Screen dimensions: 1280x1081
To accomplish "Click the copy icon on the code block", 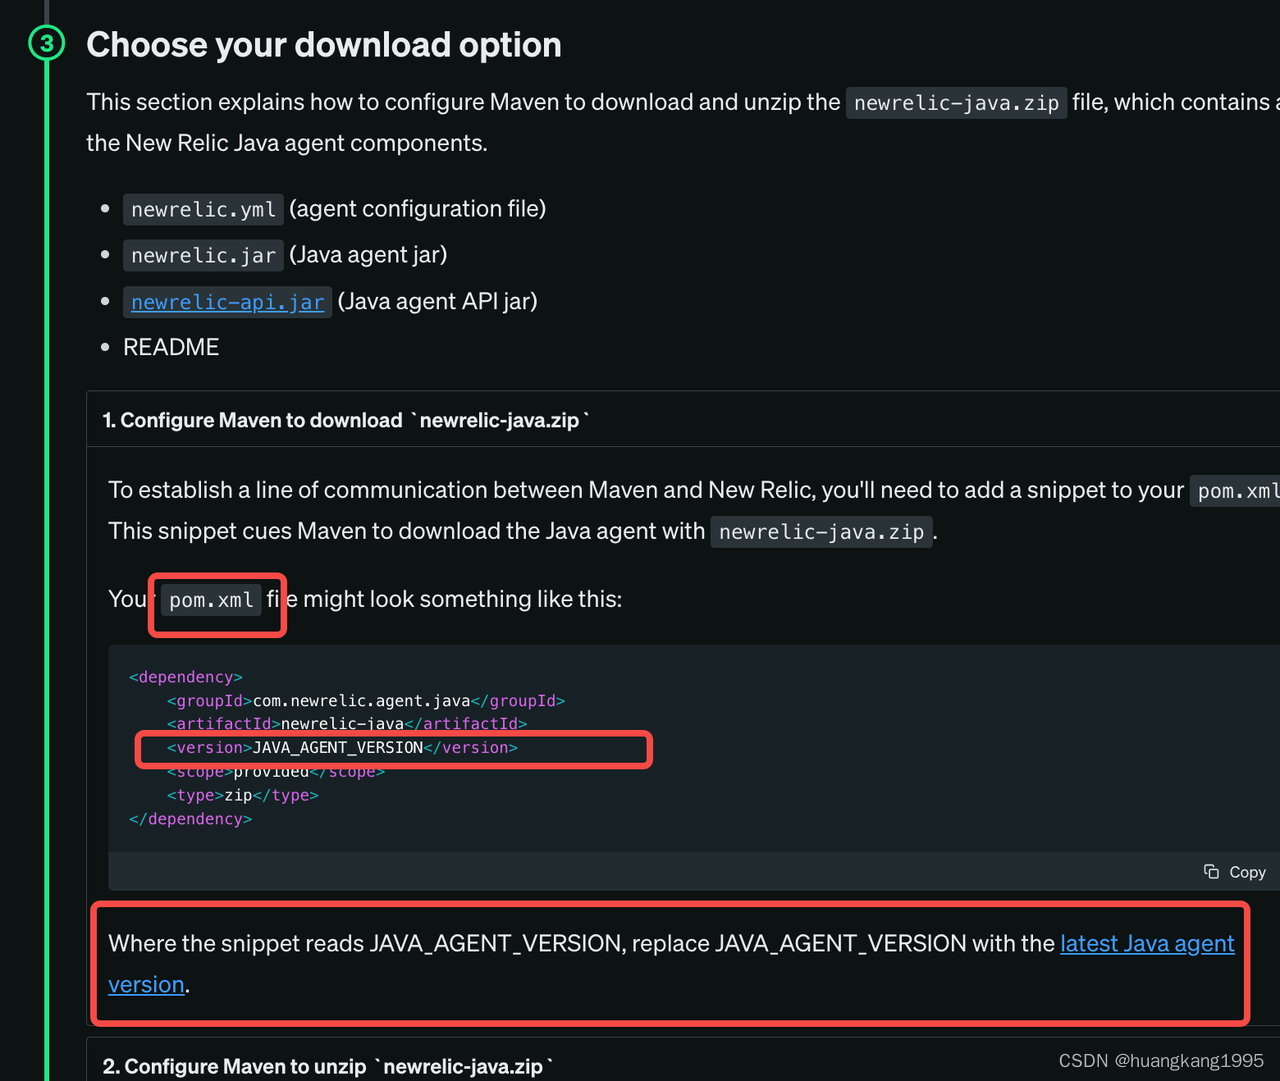I will pyautogui.click(x=1211, y=871).
